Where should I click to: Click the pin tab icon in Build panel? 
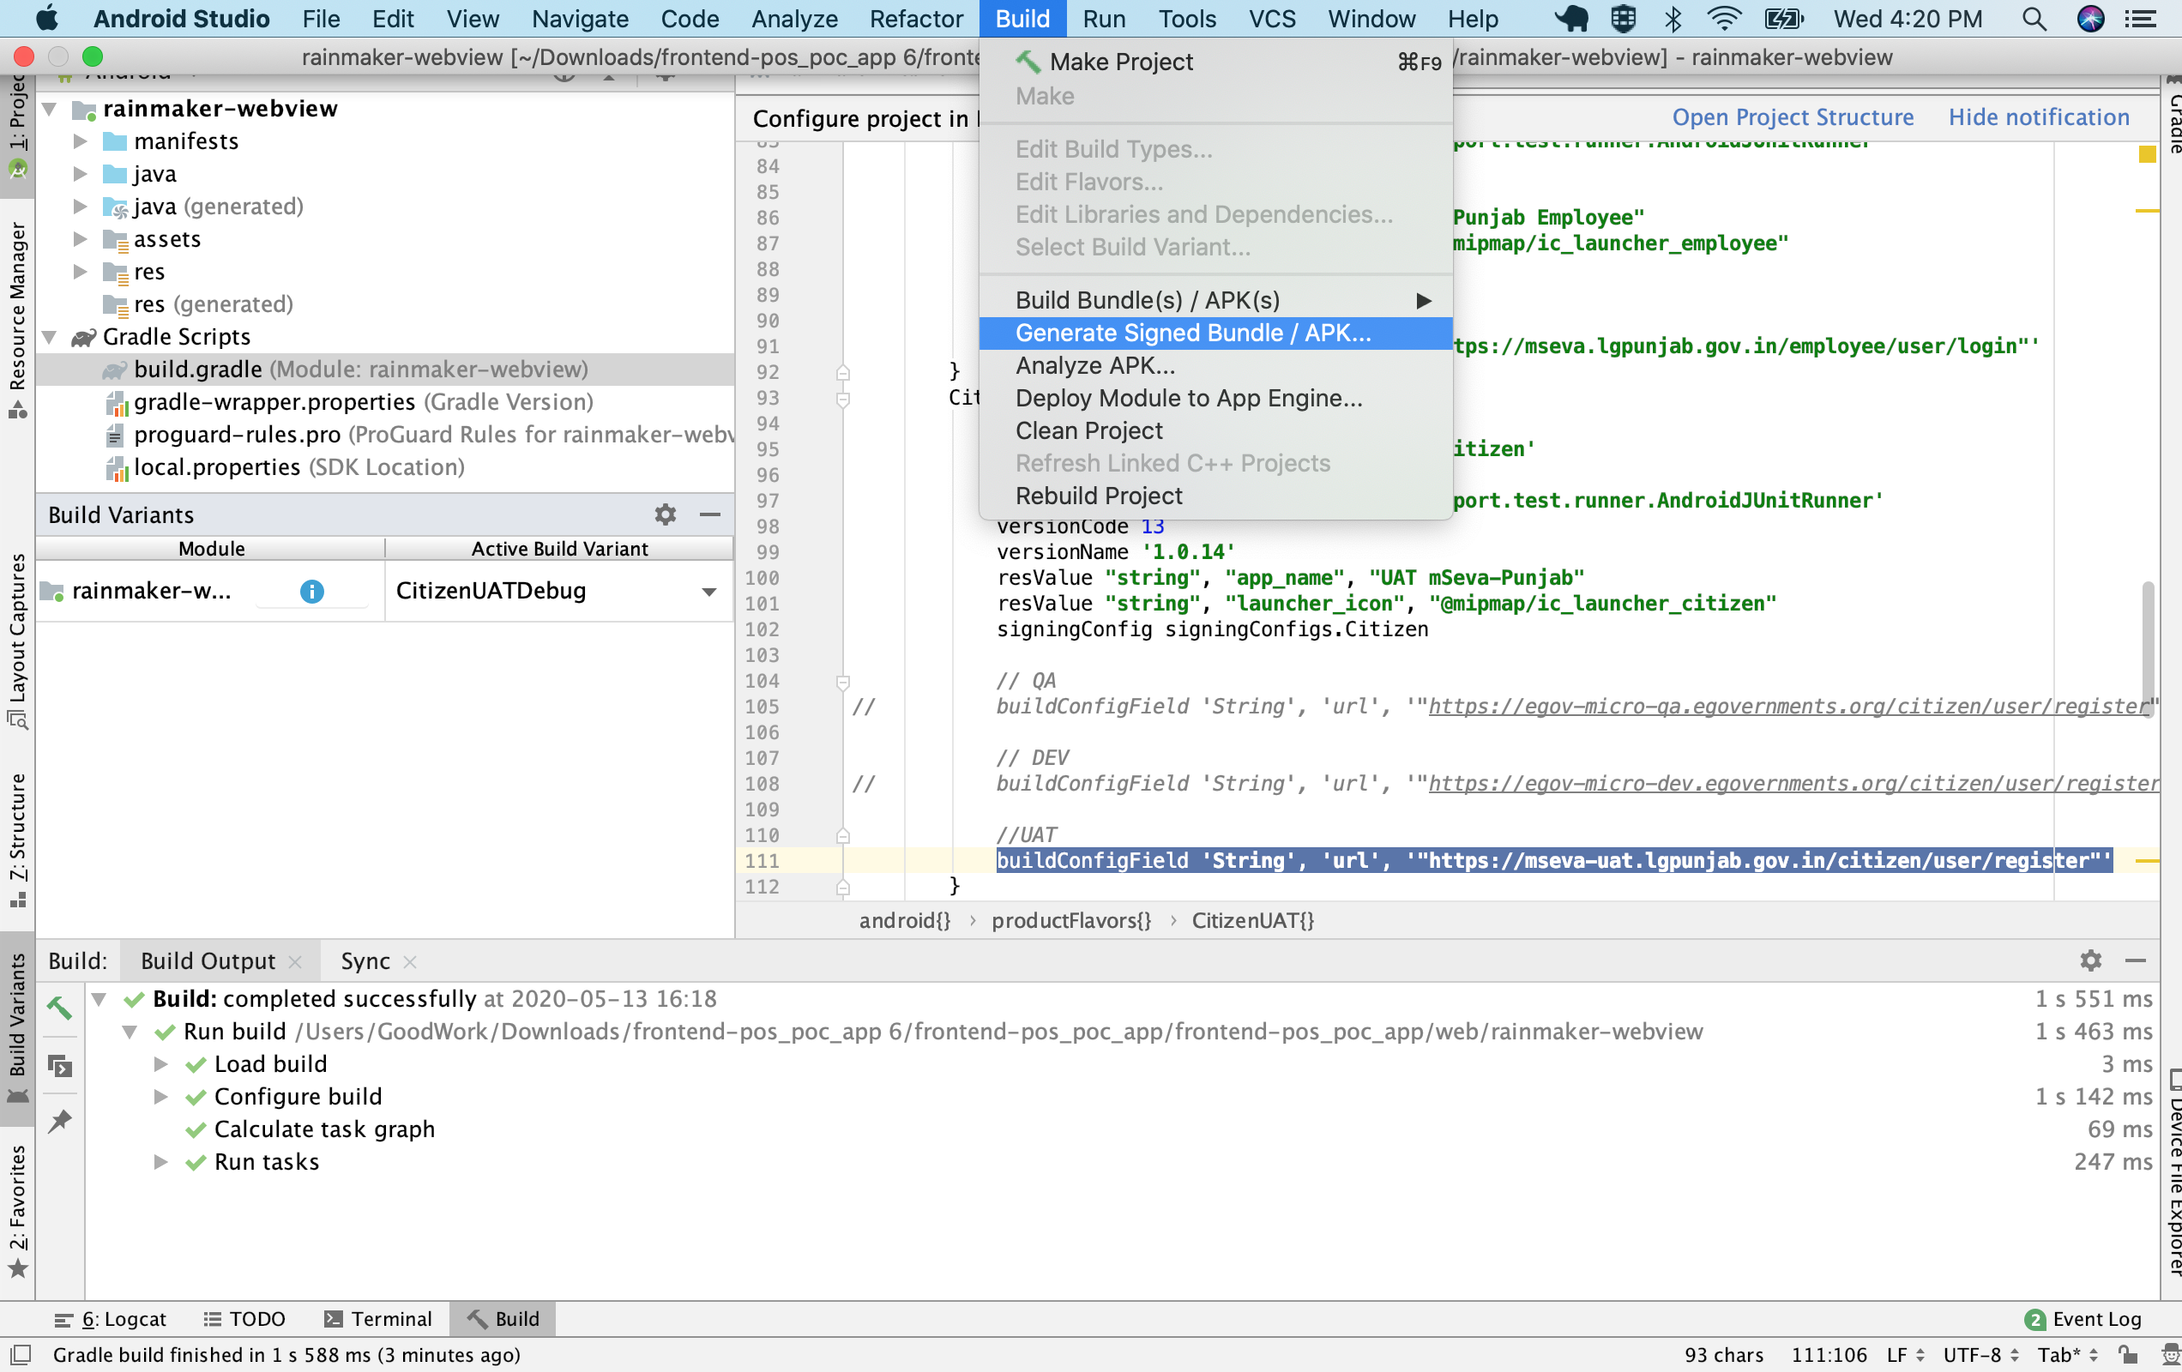pos(60,1121)
